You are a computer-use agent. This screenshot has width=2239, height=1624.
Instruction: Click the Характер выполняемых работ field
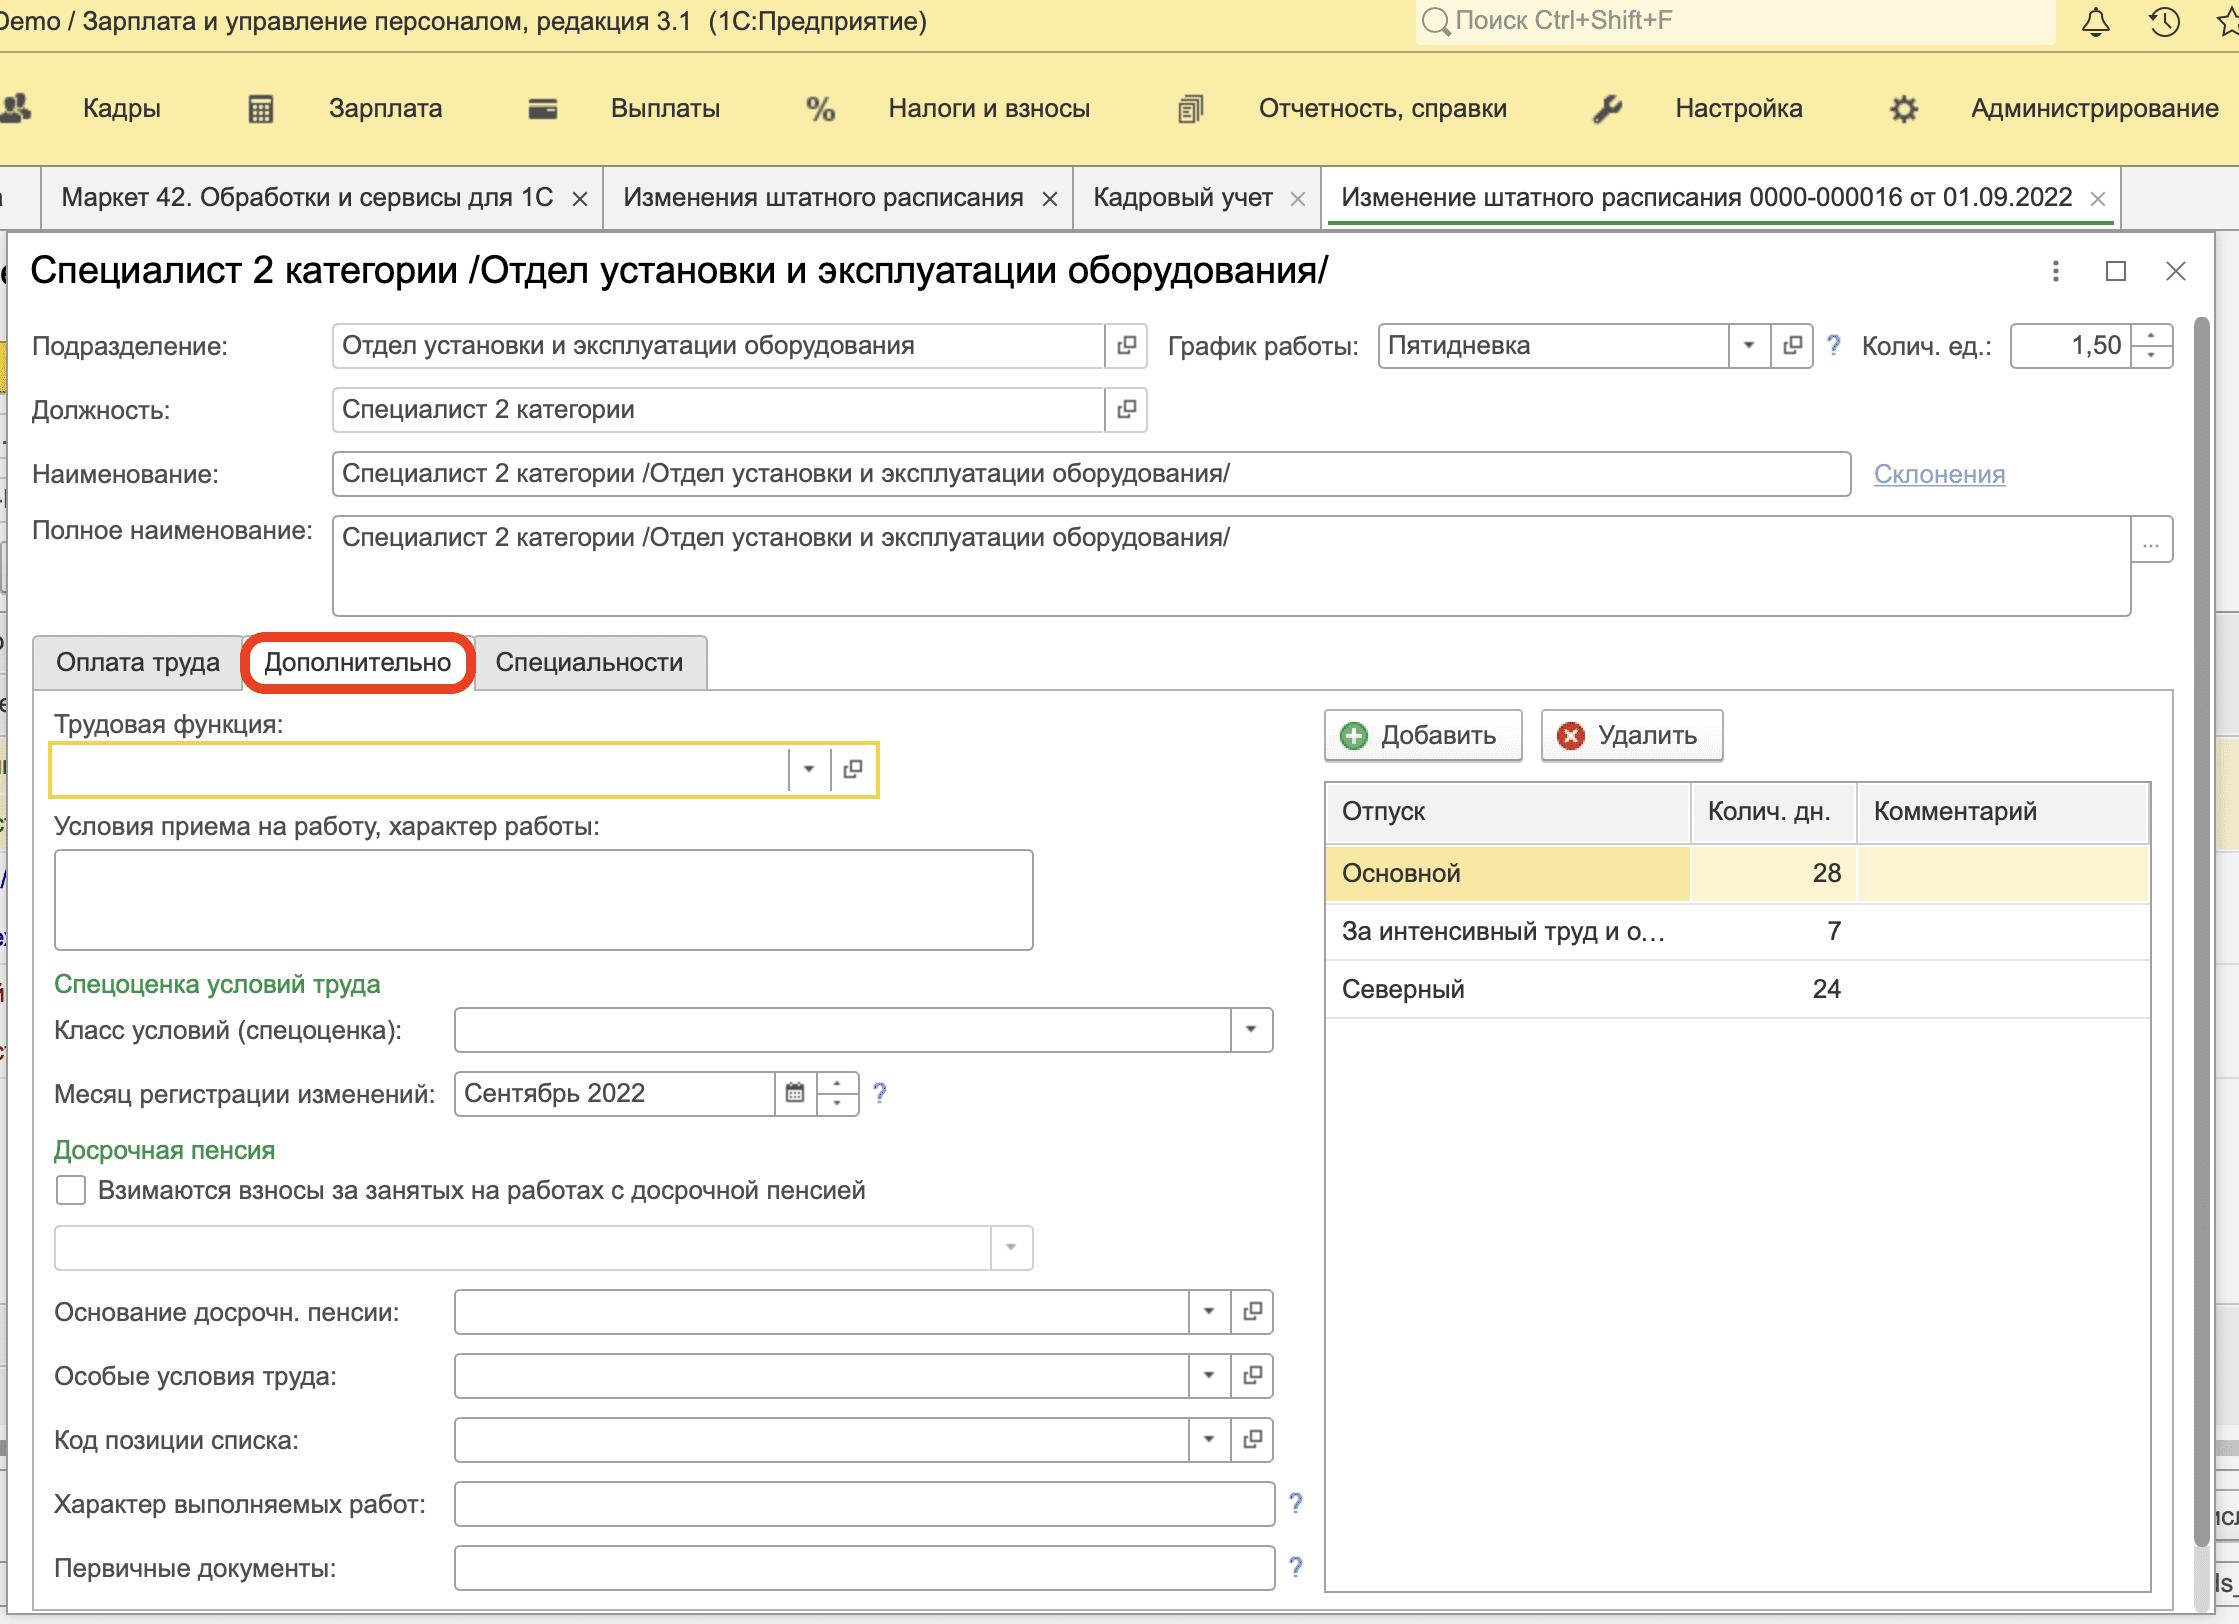tap(864, 1504)
